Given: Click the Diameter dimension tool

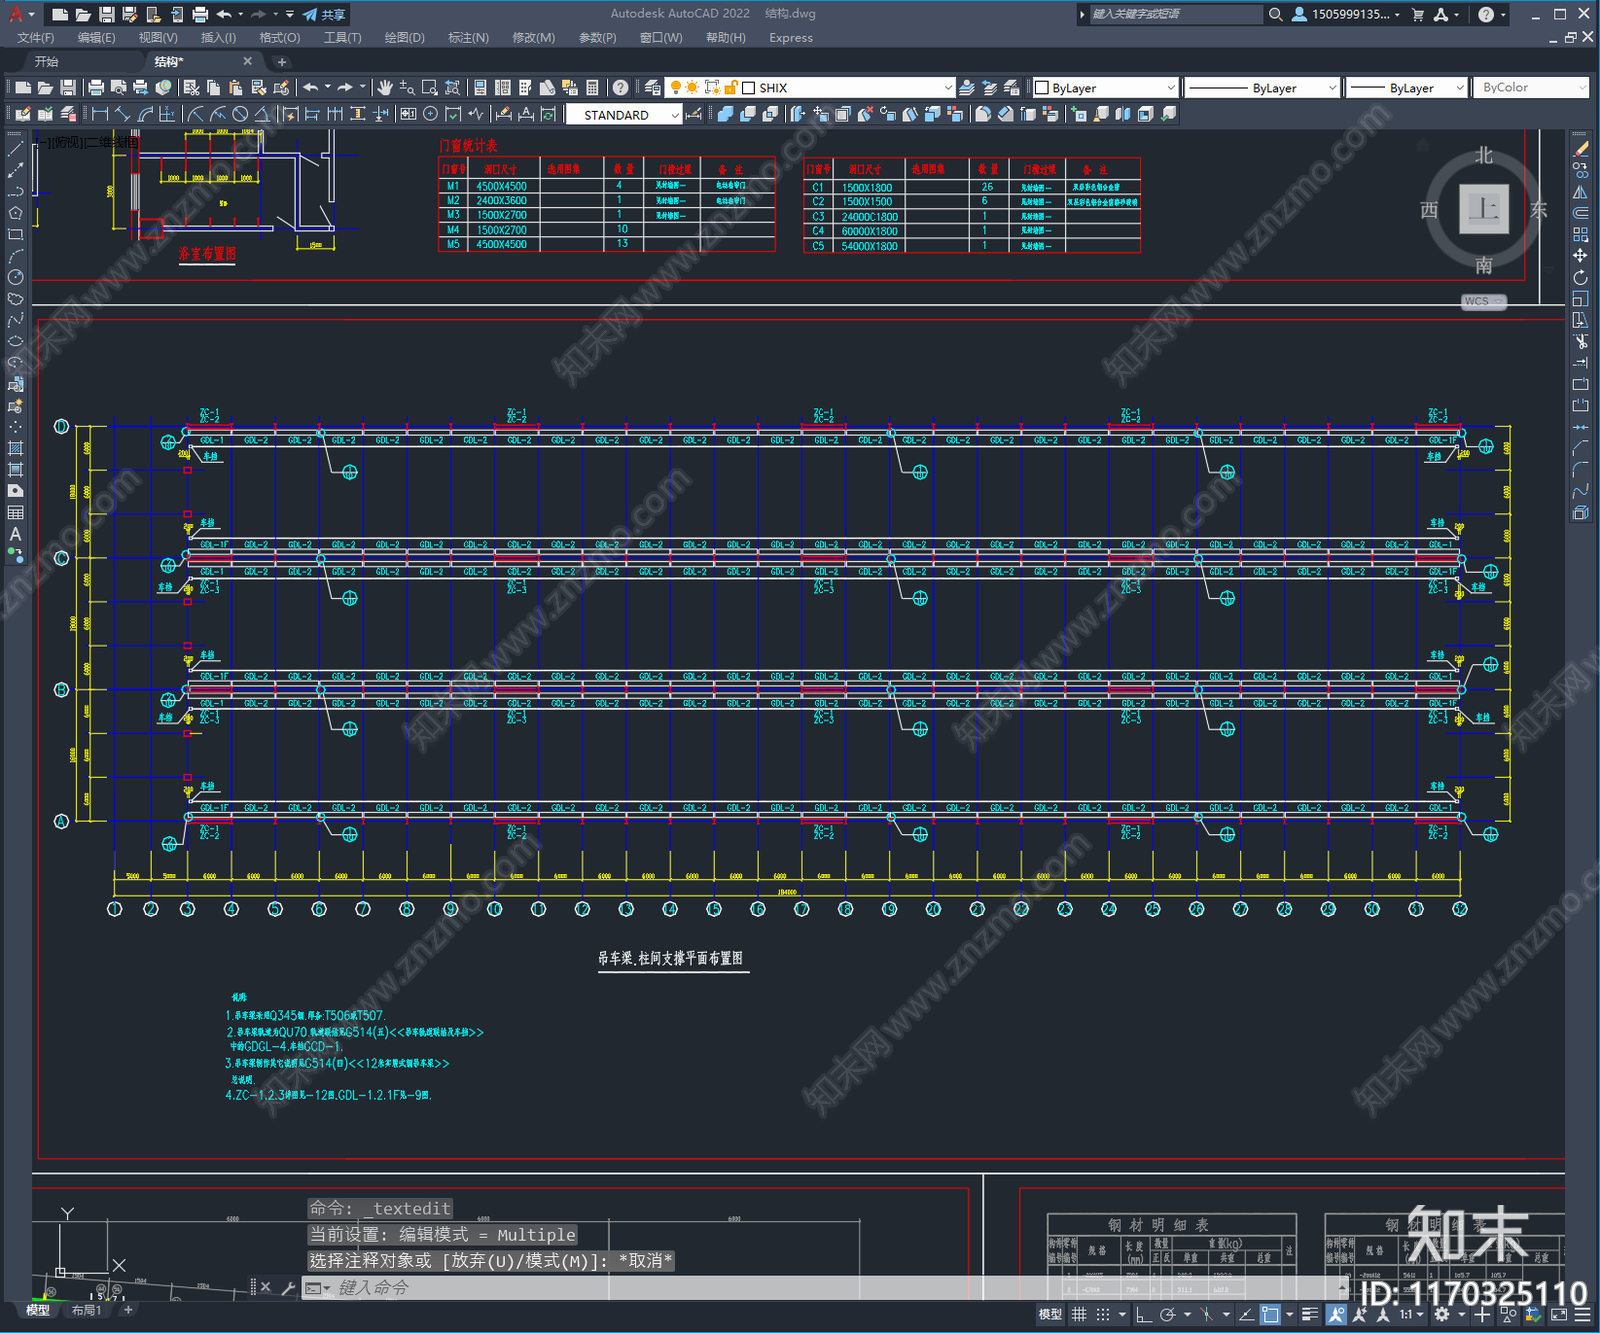Looking at the screenshot, I should 240,114.
